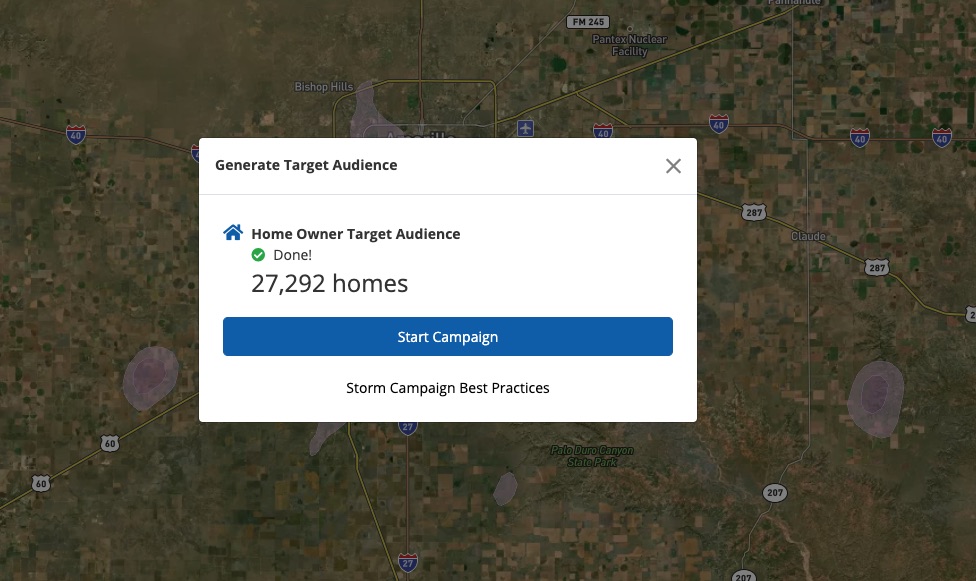Select the I-27 shield nearest the dialog
This screenshot has height=581, width=976.
pos(407,427)
